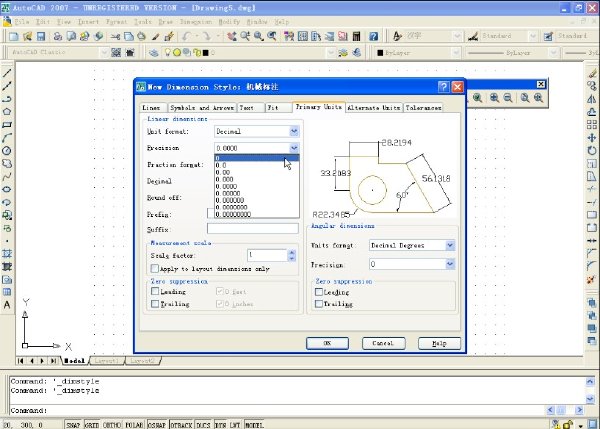The width and height of the screenshot is (600, 429).
Task: Click the QuickCalc calculator icon
Action: (x=356, y=36)
